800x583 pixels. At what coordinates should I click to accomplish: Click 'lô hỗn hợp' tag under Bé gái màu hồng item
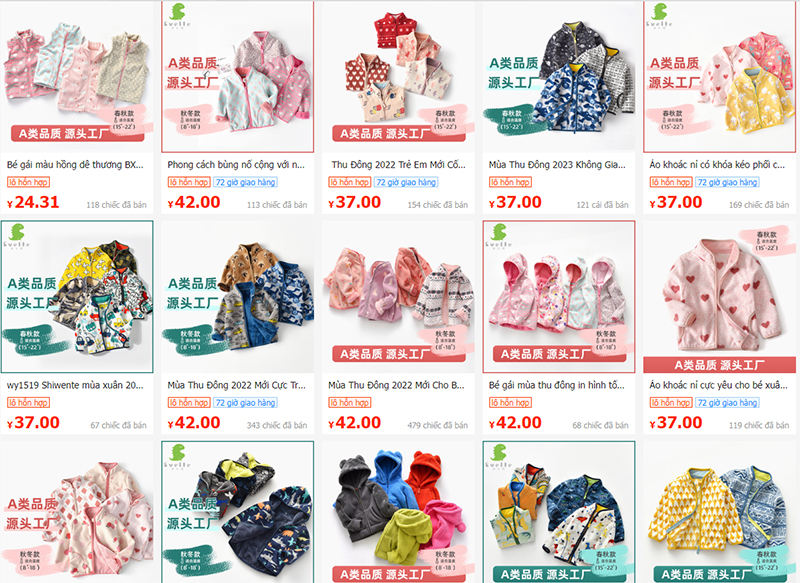pos(28,182)
